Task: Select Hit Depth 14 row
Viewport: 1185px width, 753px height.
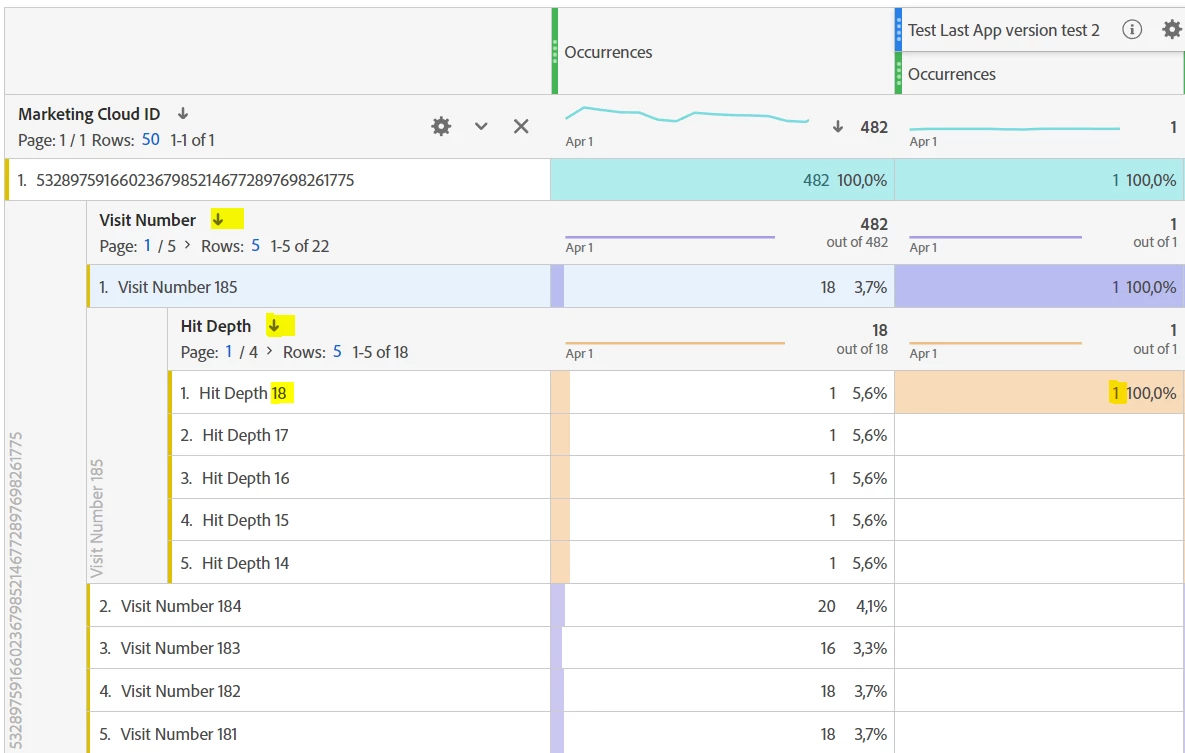Action: point(359,562)
